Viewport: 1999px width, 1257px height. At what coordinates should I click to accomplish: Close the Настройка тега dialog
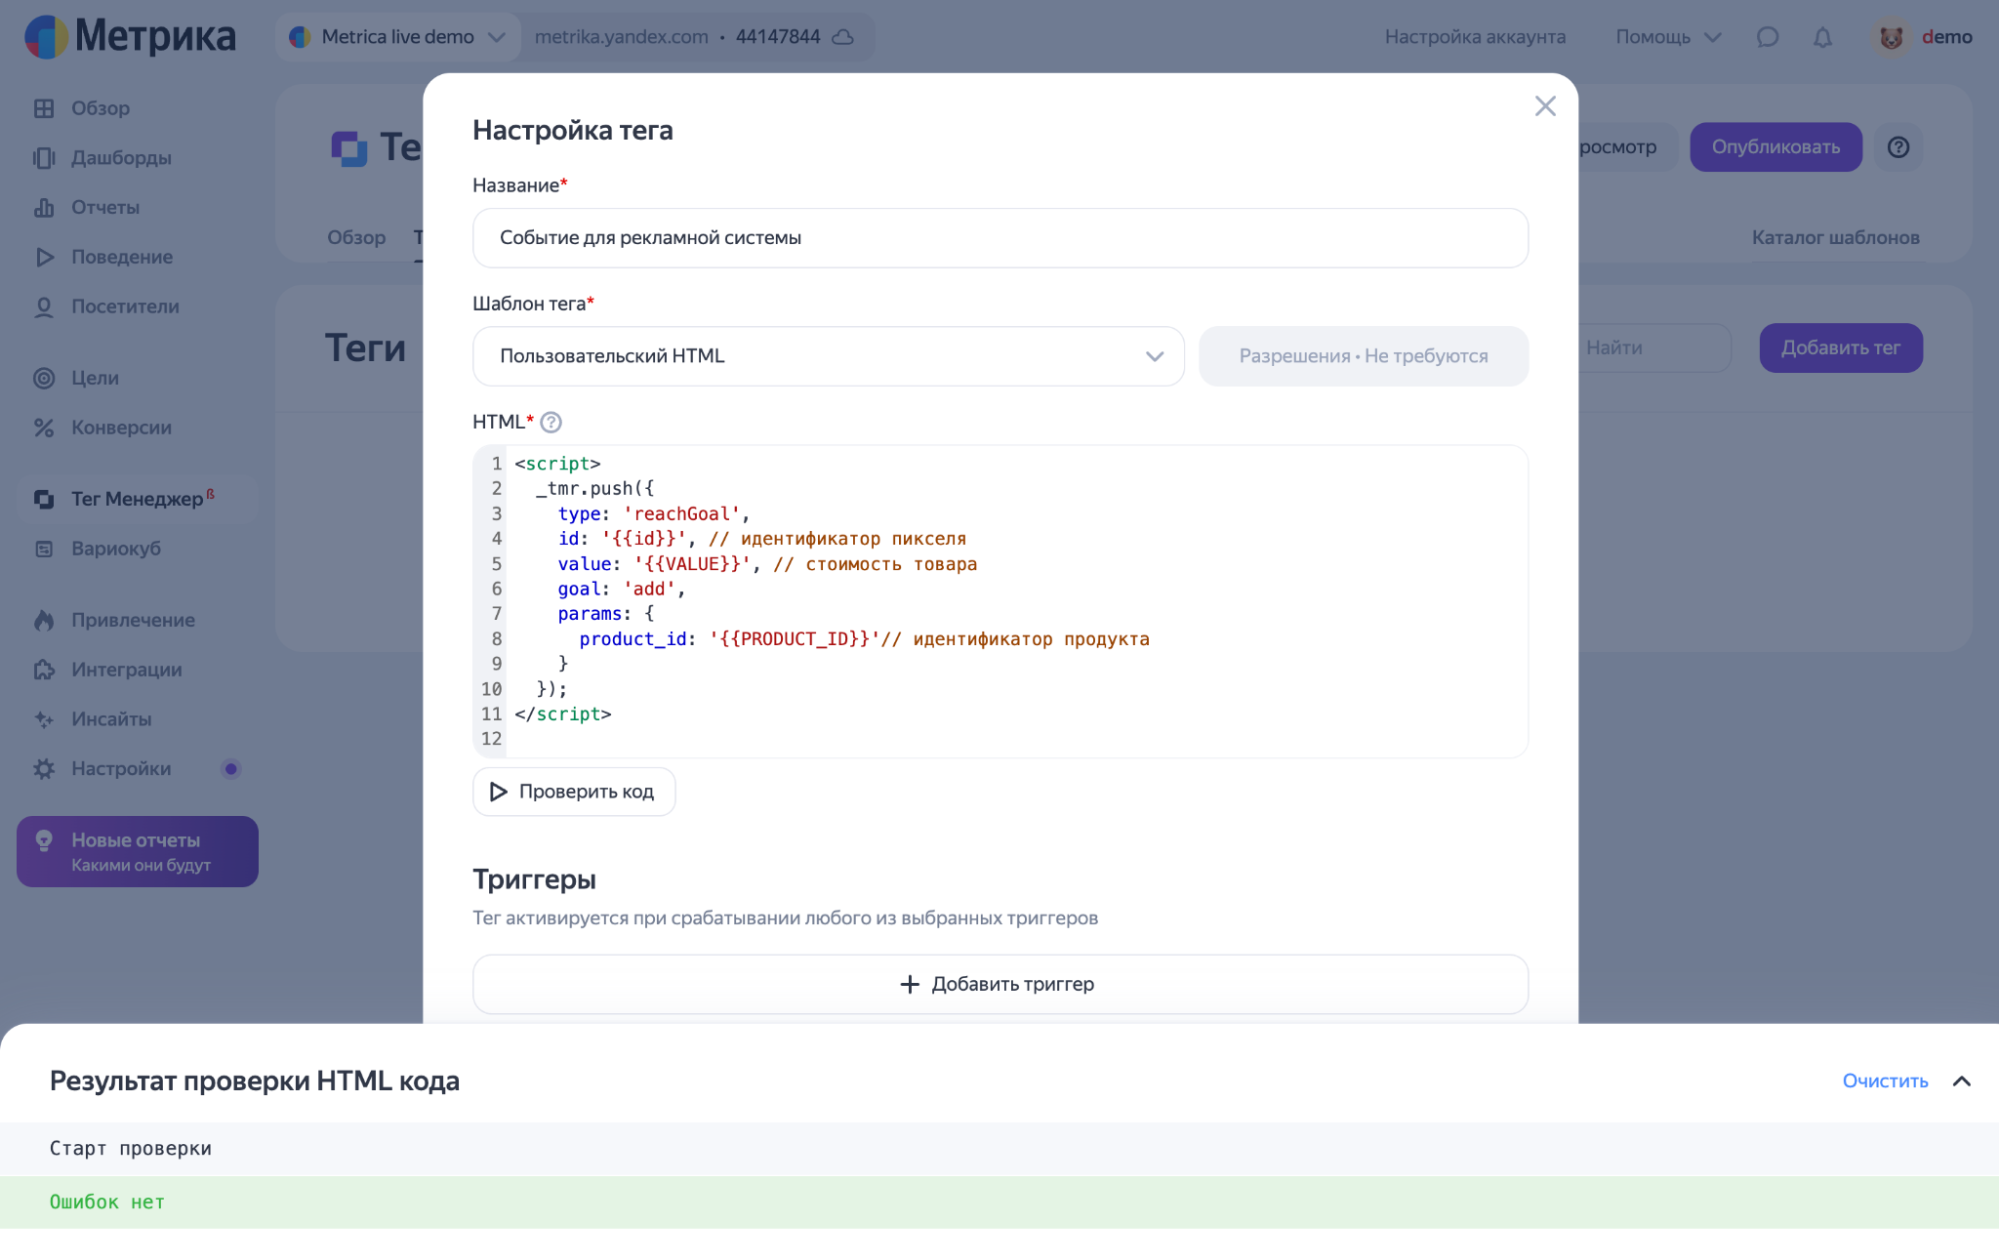coord(1544,106)
